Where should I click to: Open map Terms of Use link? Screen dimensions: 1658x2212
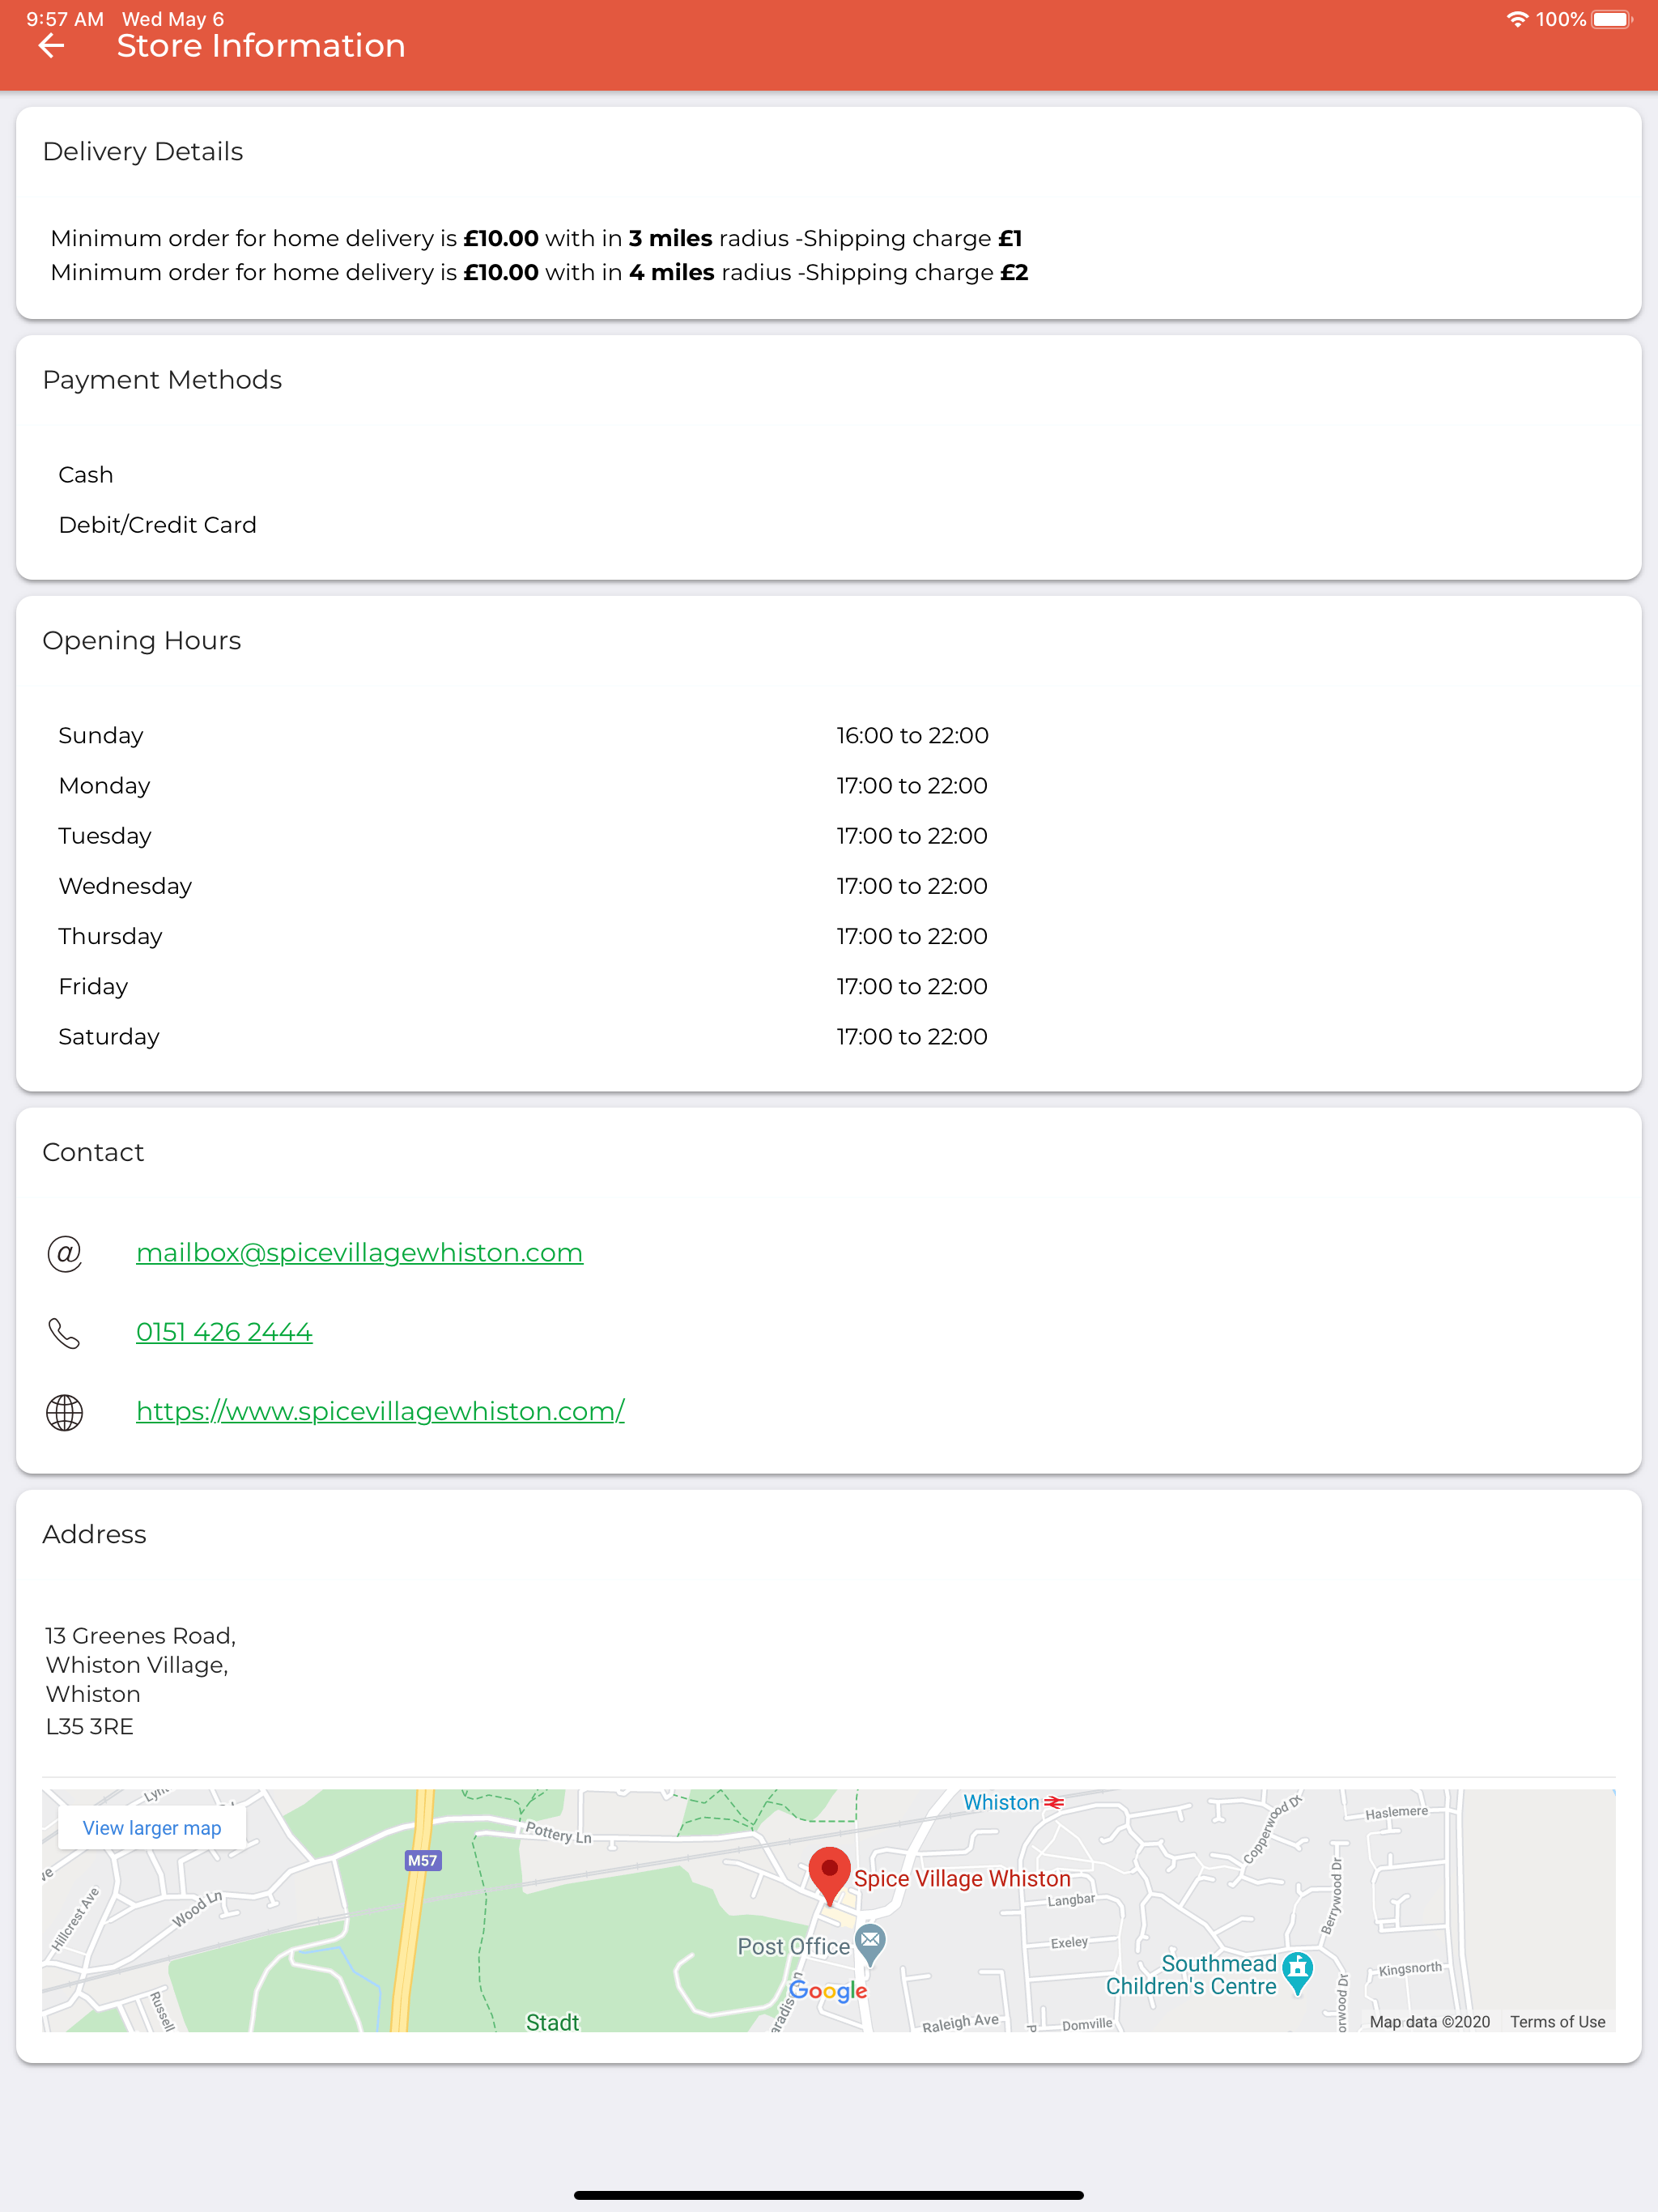click(1557, 2021)
